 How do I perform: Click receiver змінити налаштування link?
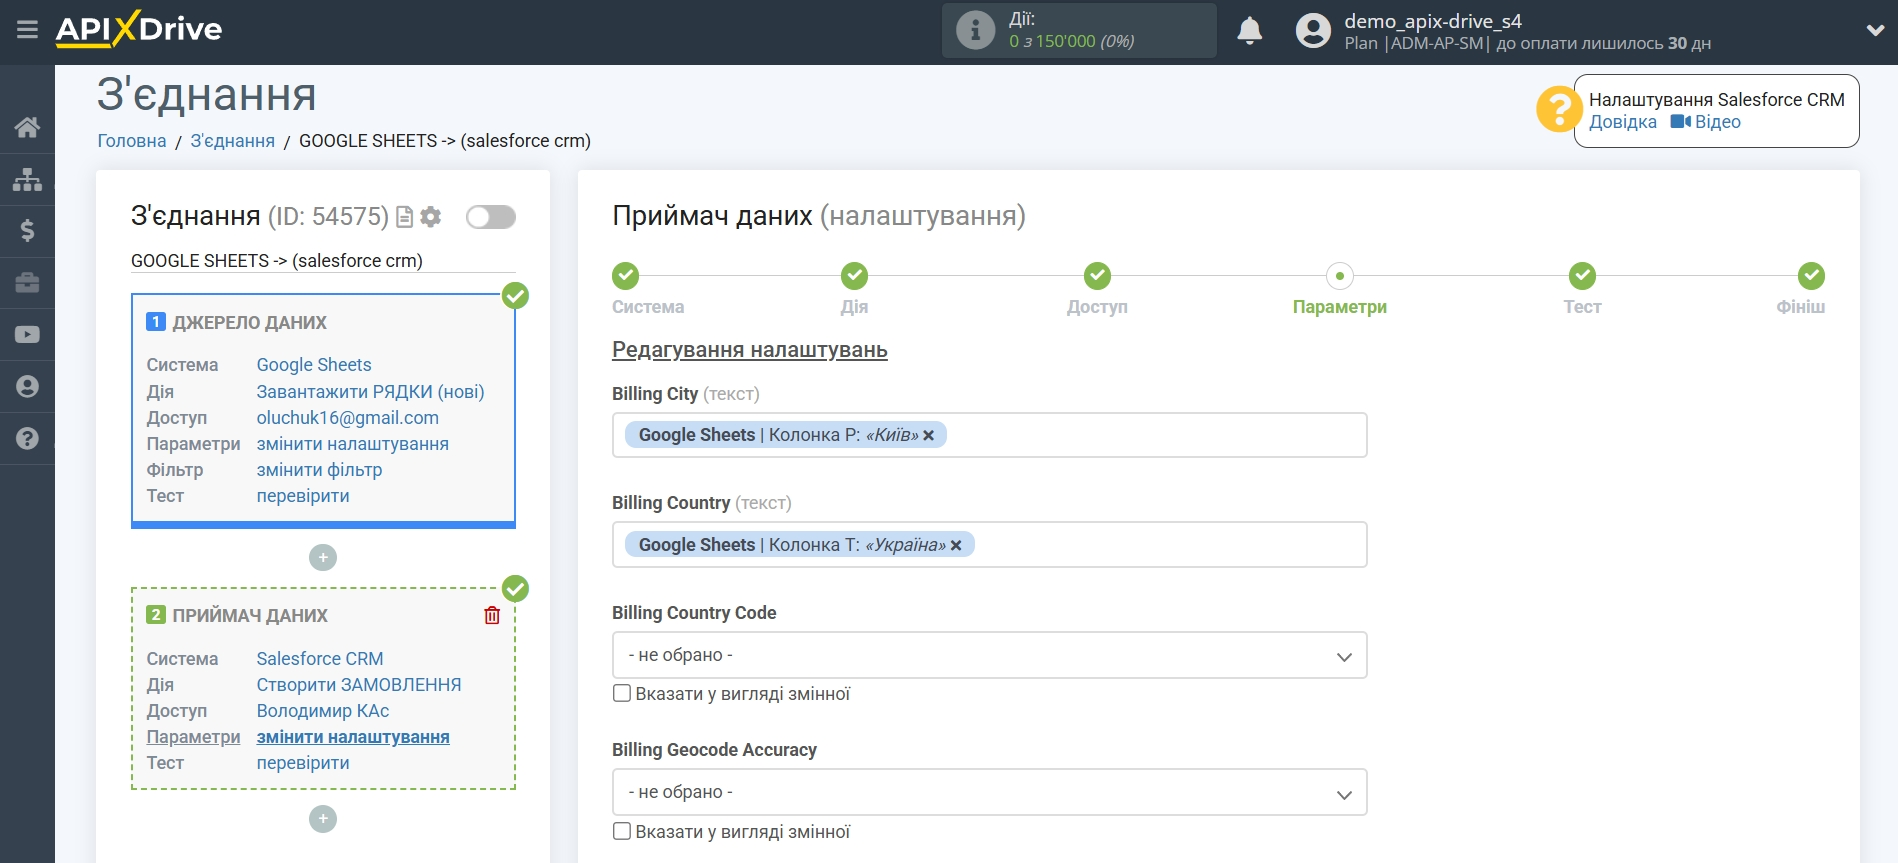pyautogui.click(x=353, y=737)
